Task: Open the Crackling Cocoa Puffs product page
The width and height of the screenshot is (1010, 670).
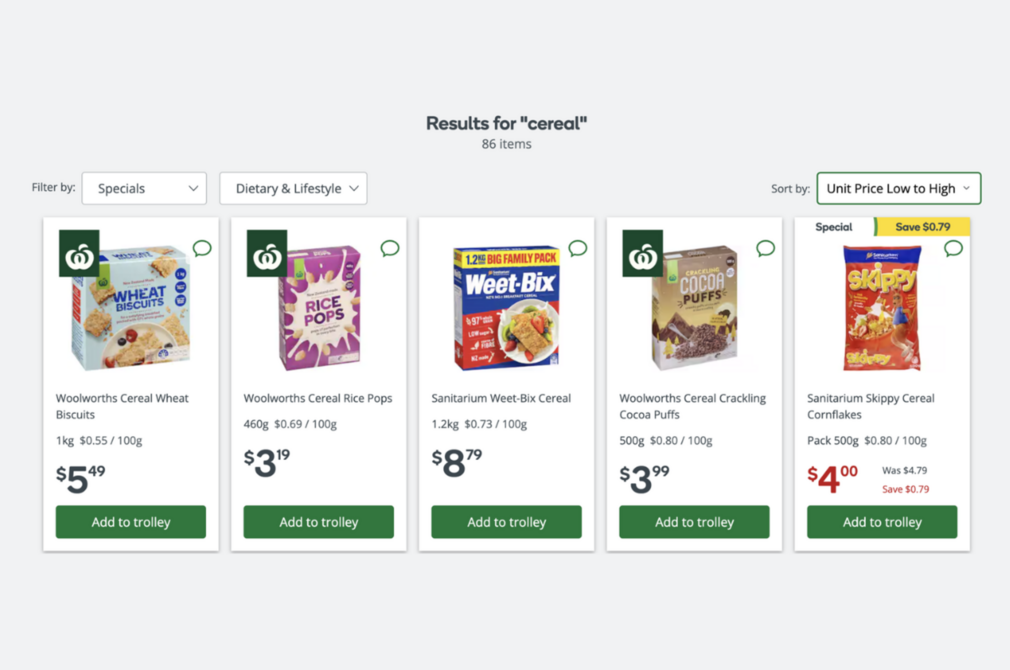Action: [693, 406]
